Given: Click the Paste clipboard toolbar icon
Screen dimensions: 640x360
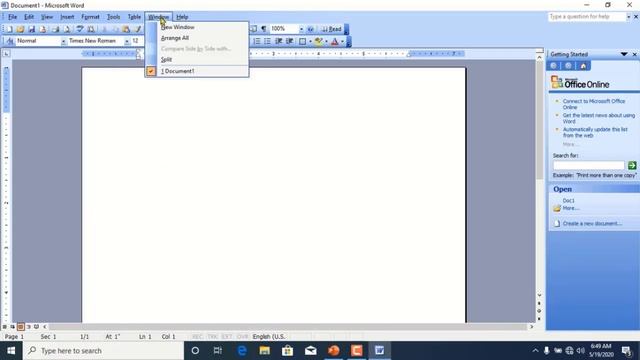Looking at the screenshot, I should click(x=126, y=29).
